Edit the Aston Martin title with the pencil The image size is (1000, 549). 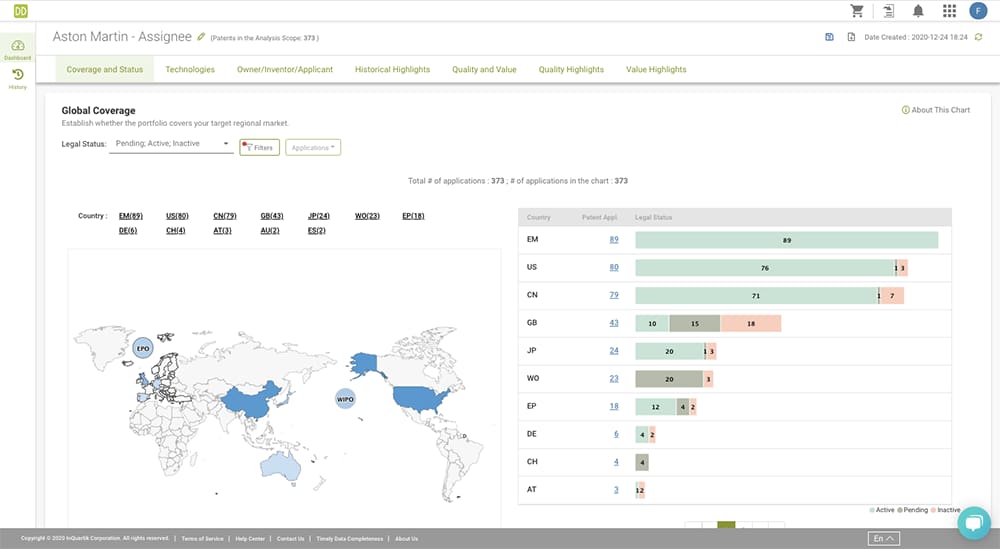[201, 37]
